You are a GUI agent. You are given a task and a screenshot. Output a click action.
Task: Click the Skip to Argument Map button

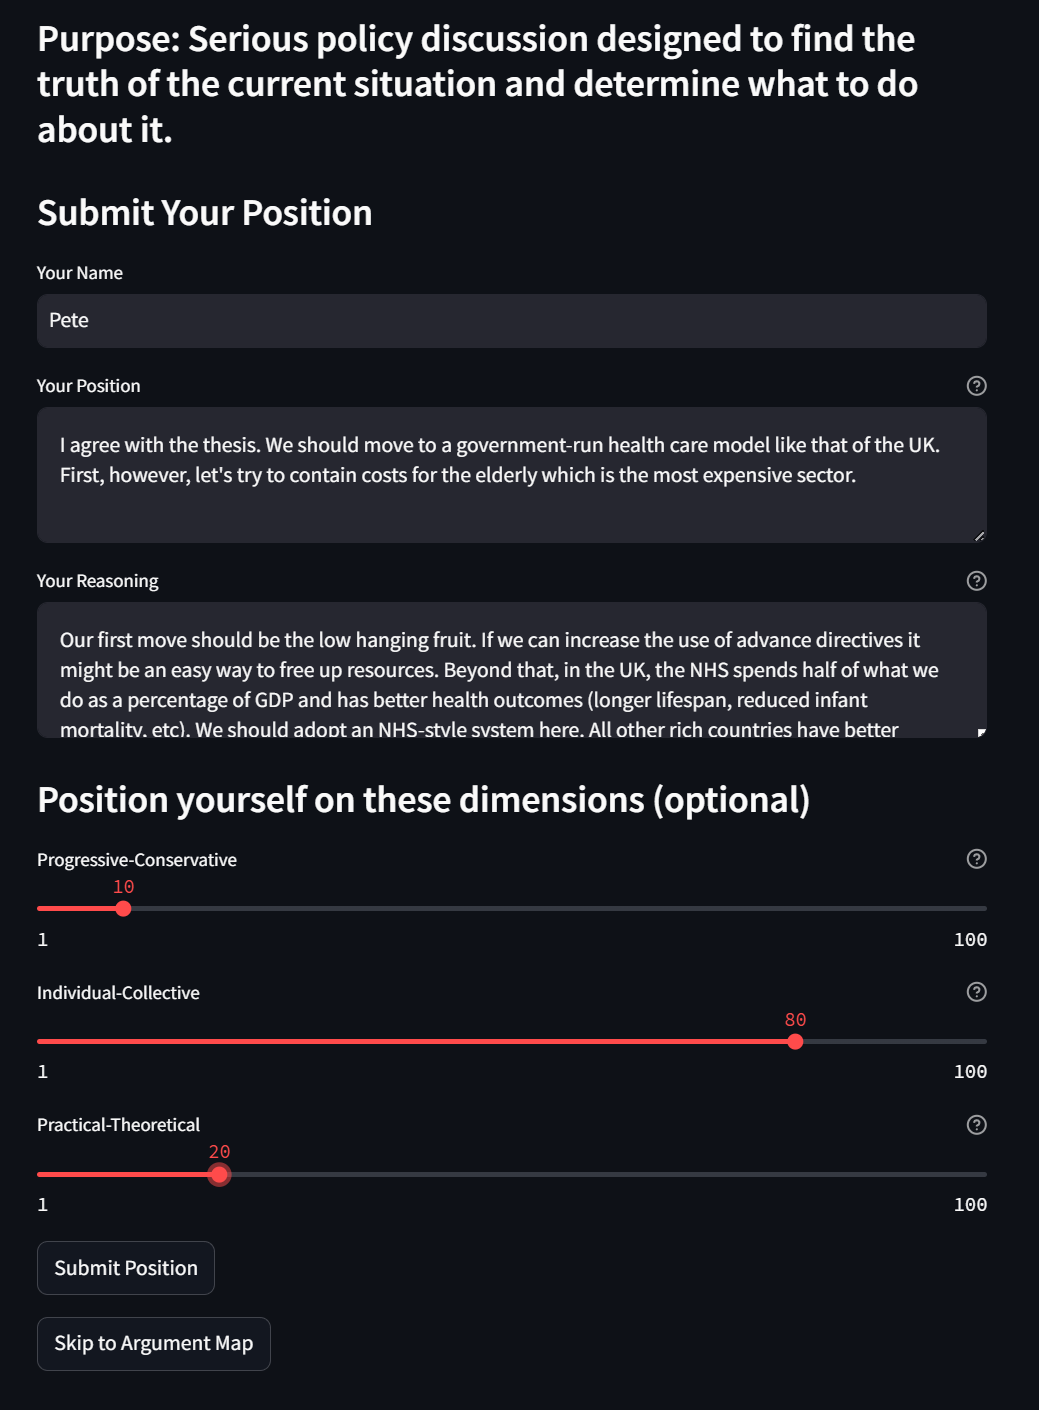pos(154,1344)
